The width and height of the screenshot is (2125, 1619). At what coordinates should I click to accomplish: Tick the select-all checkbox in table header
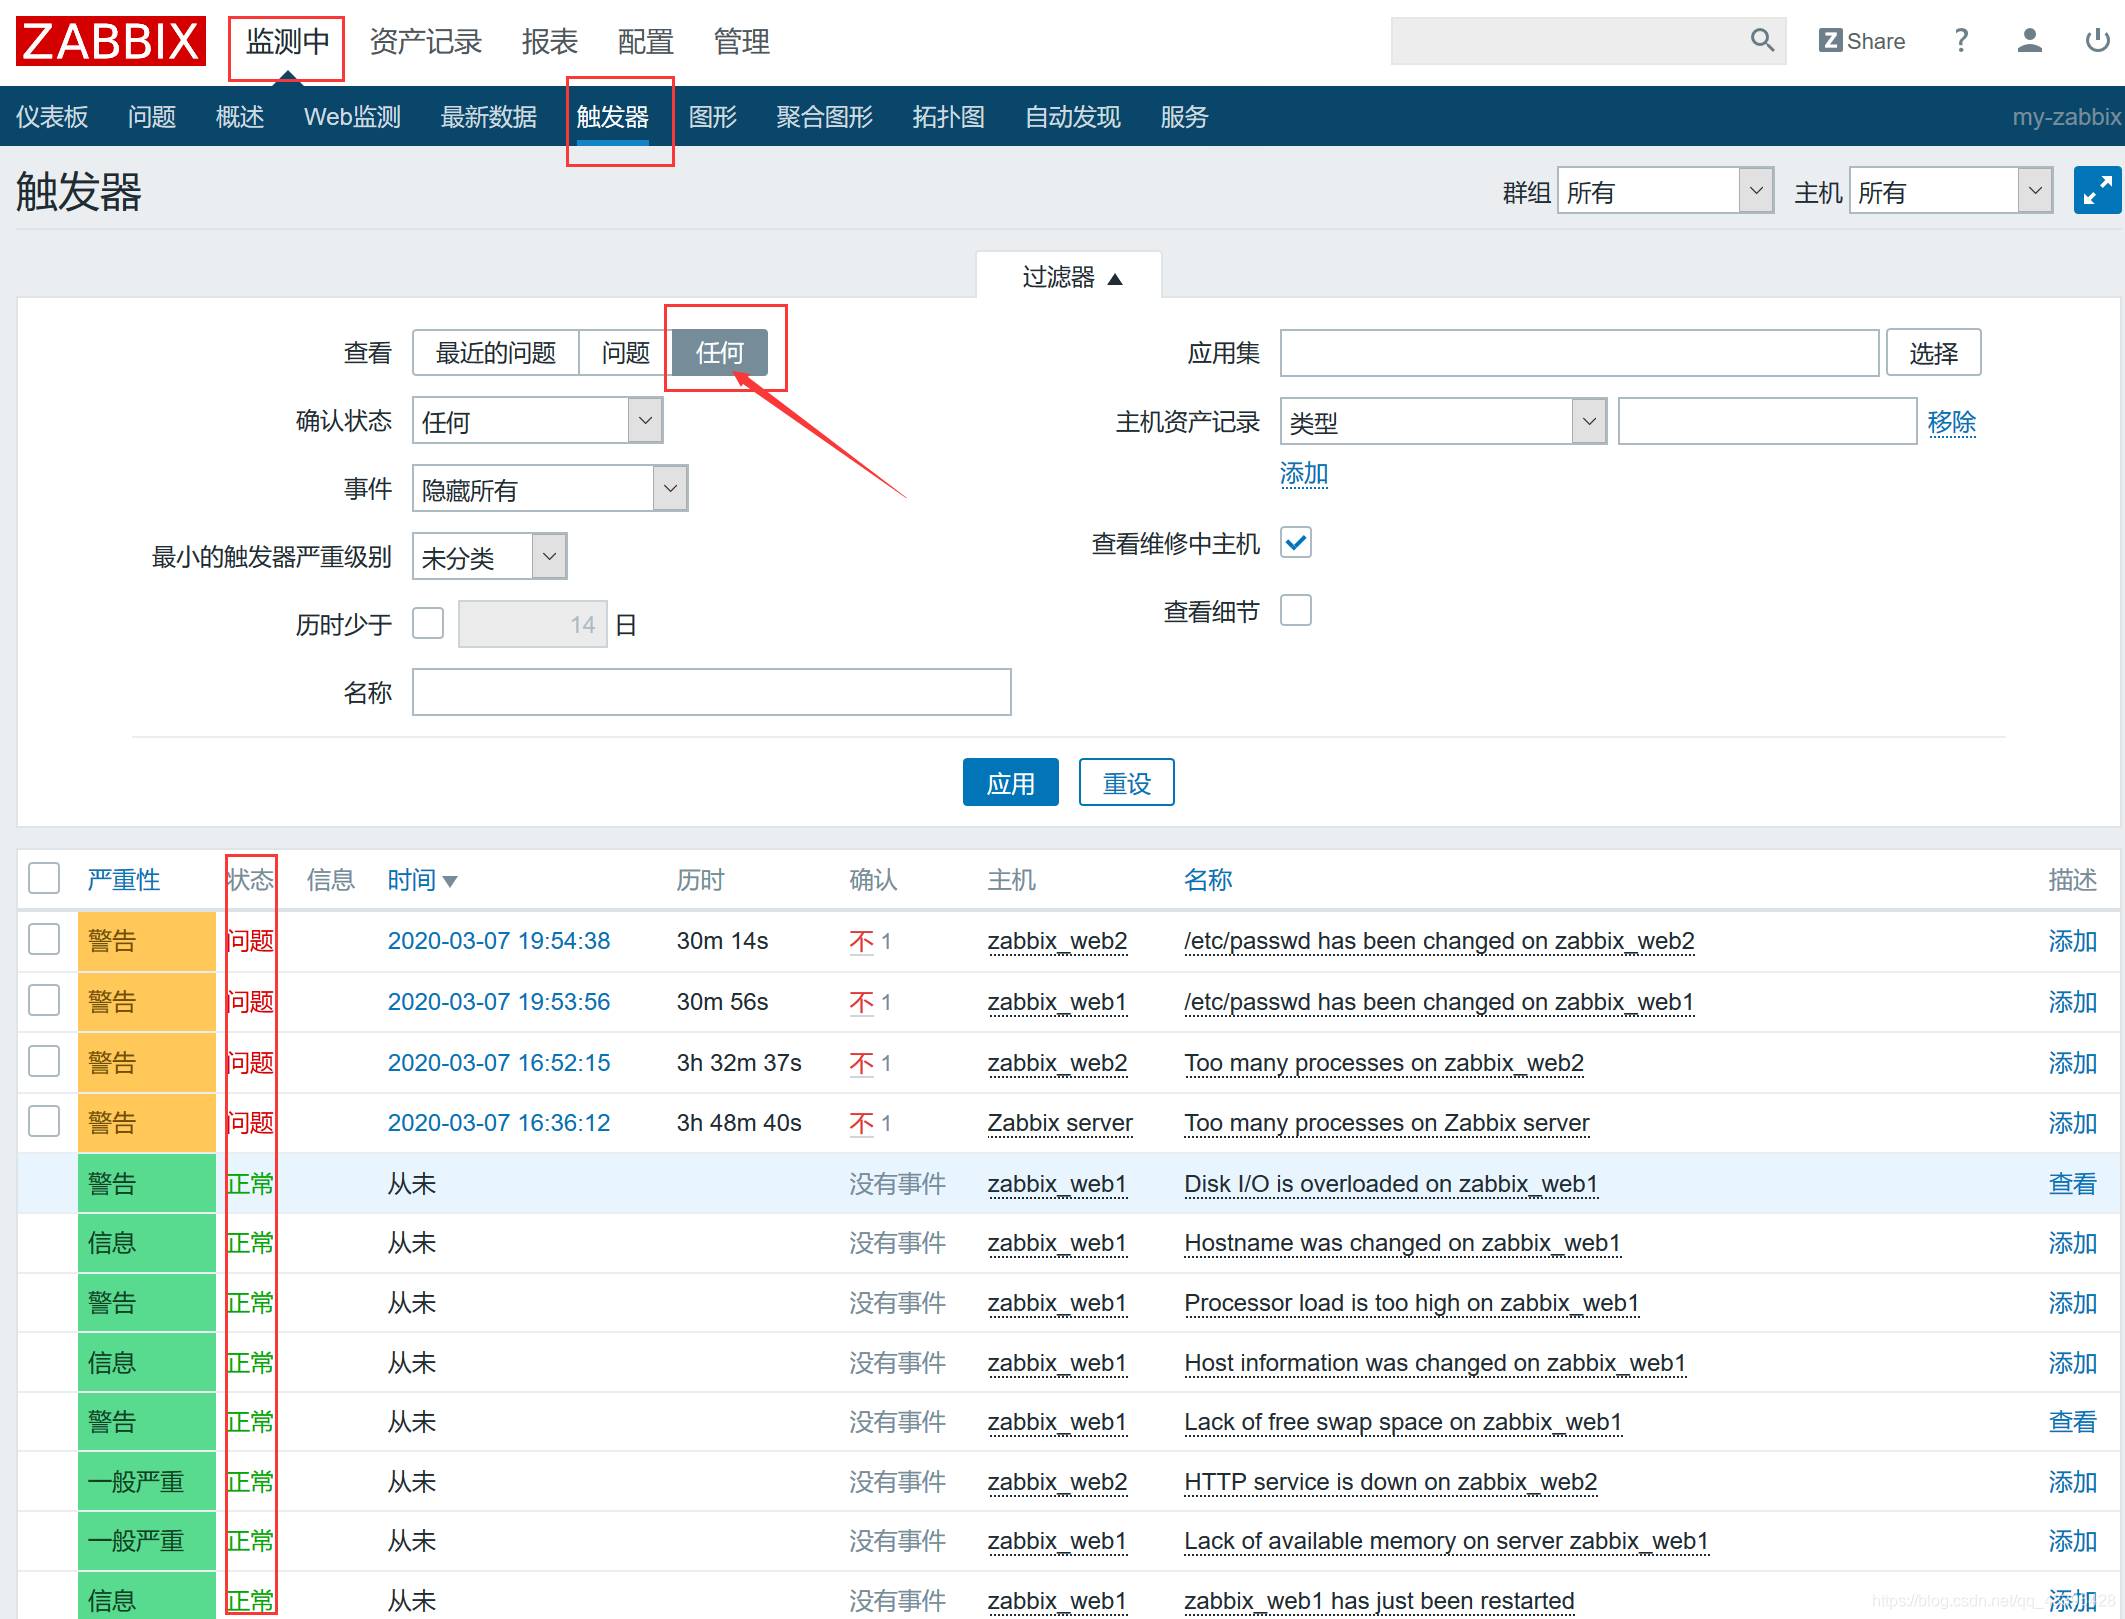(x=44, y=878)
